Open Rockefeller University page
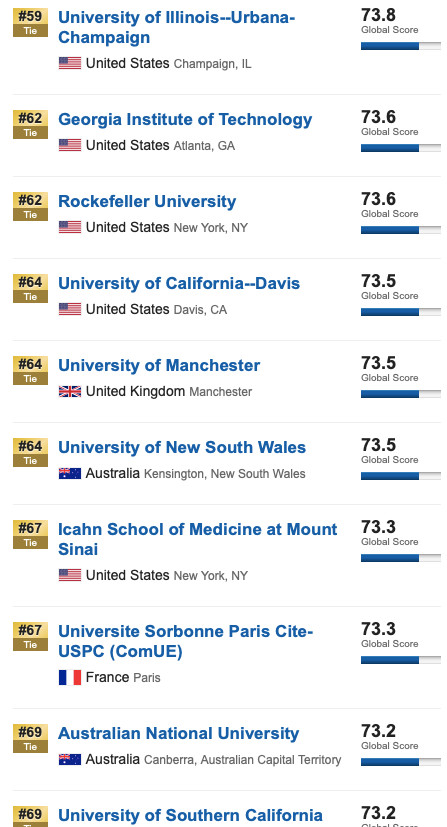This screenshot has height=827, width=447. 147,201
